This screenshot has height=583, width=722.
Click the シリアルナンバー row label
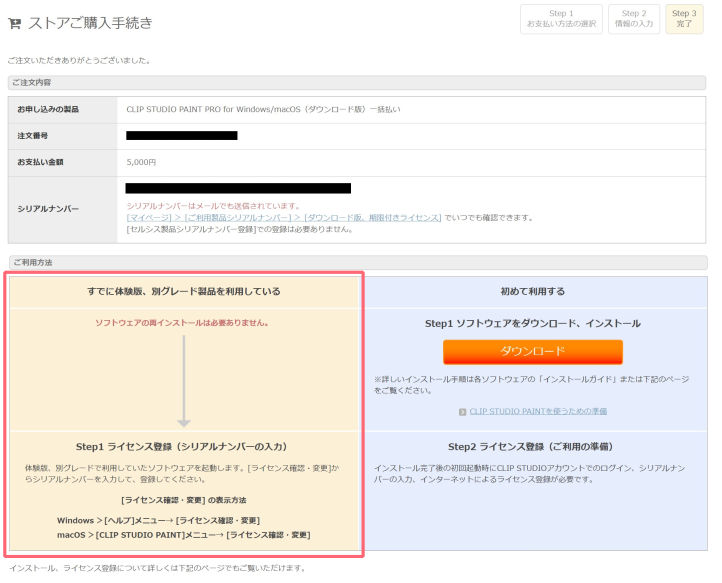48,209
